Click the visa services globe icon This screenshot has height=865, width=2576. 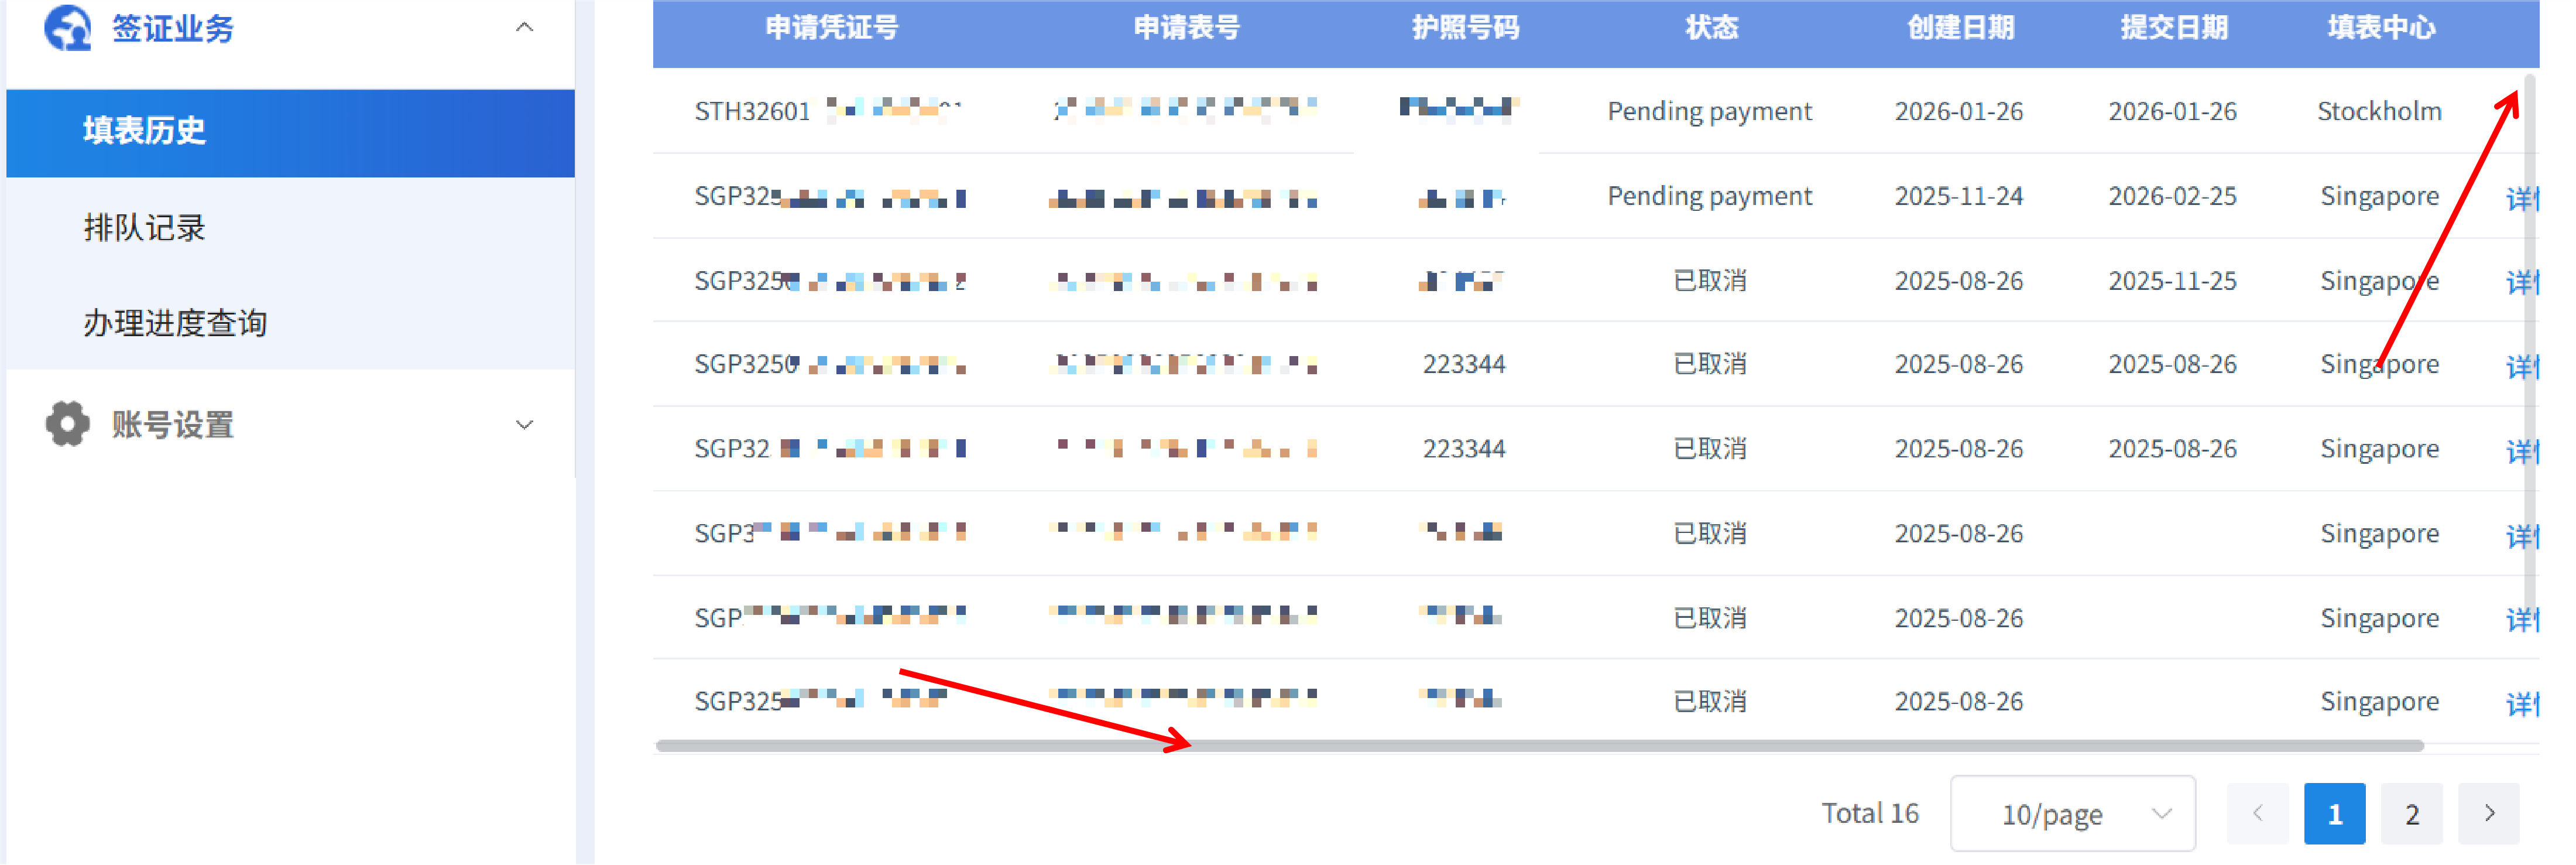pos(67,27)
